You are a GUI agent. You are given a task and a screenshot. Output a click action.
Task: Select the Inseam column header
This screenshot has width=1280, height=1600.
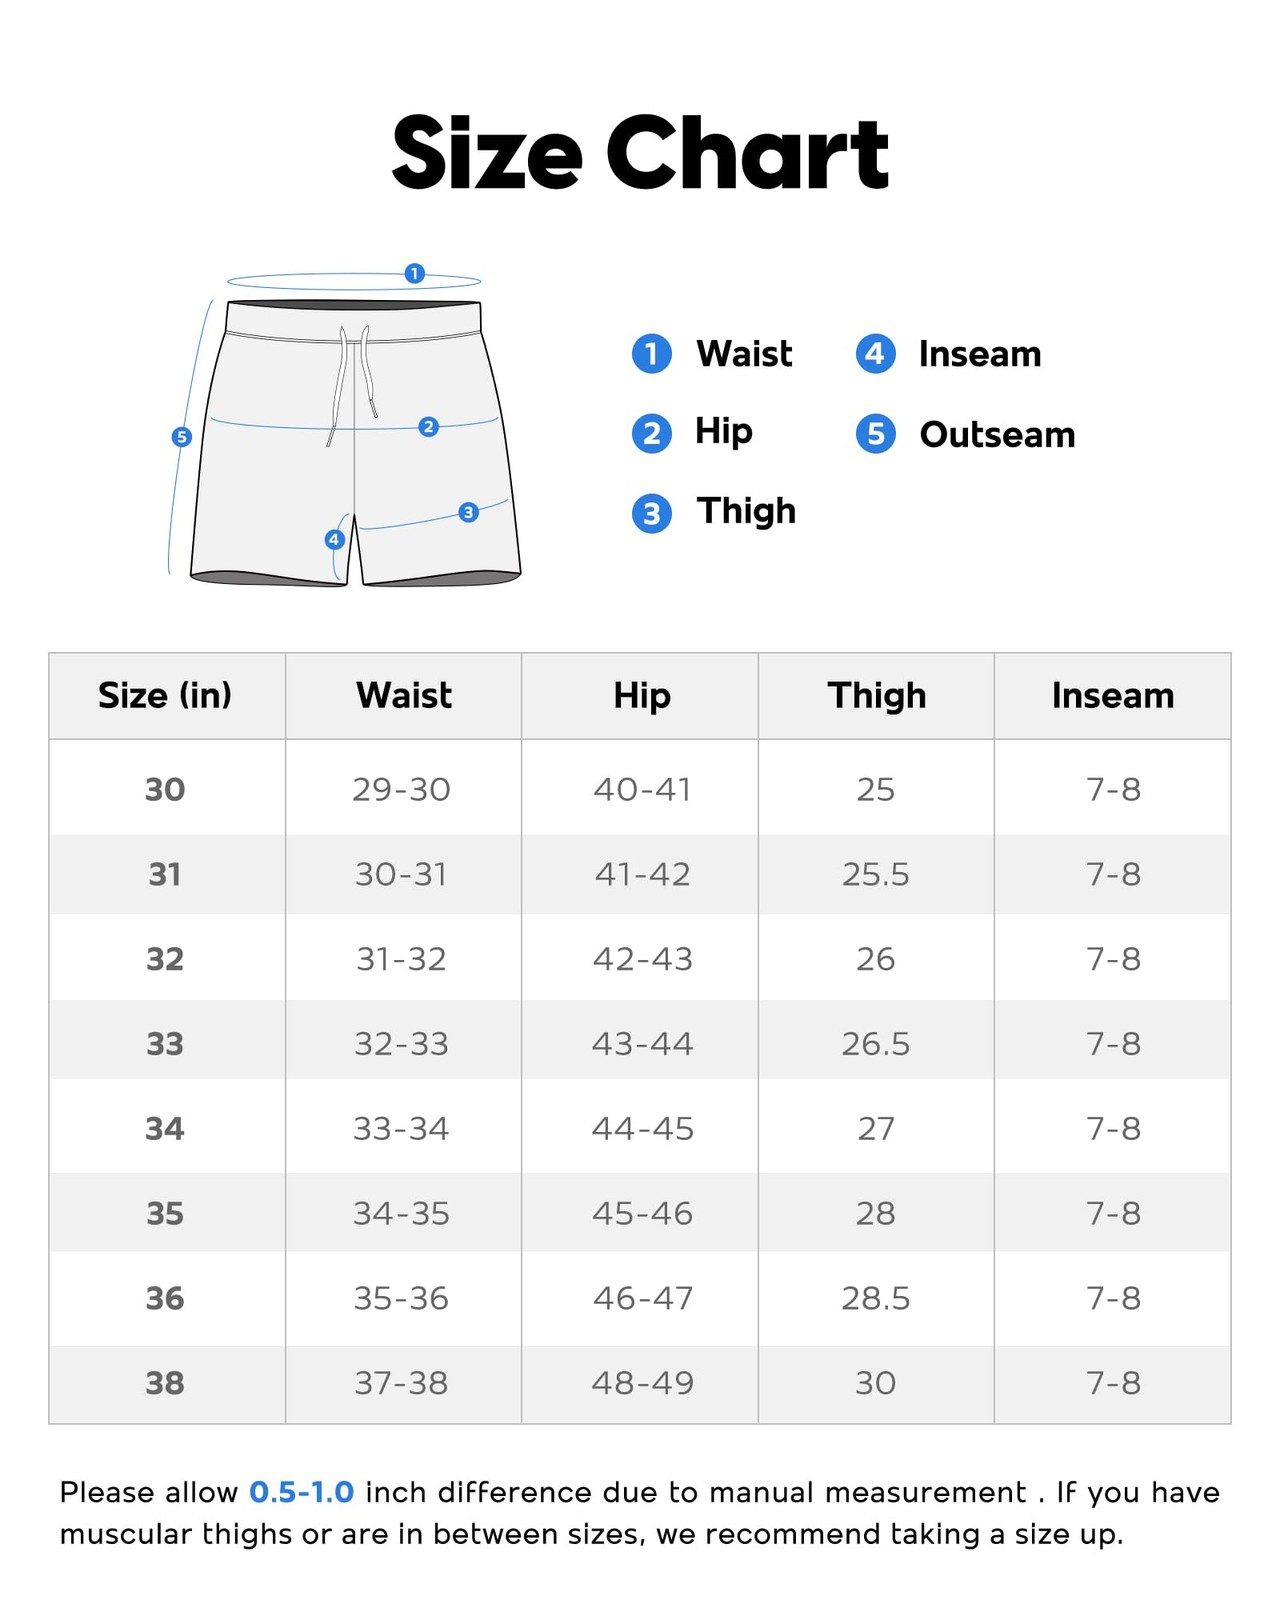pos(1113,695)
